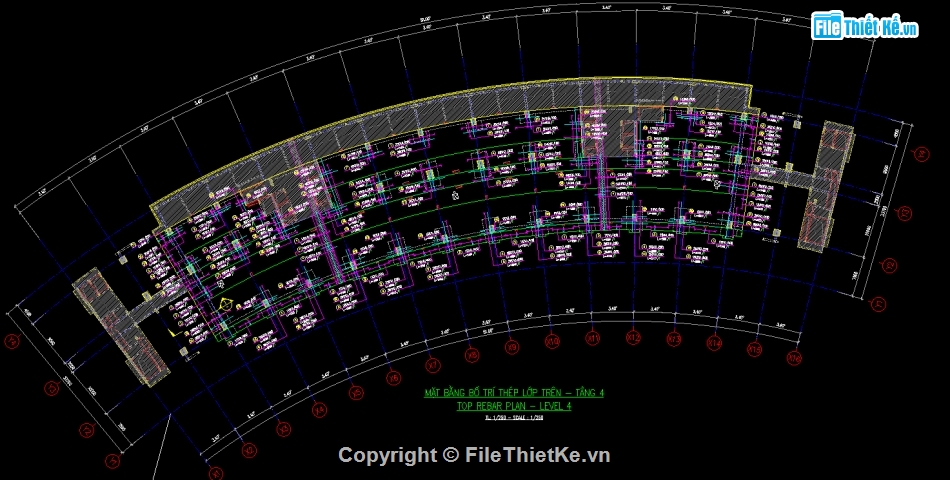
Task: Click Y4 bubble beside the right stair core
Action: pyautogui.click(x=922, y=155)
